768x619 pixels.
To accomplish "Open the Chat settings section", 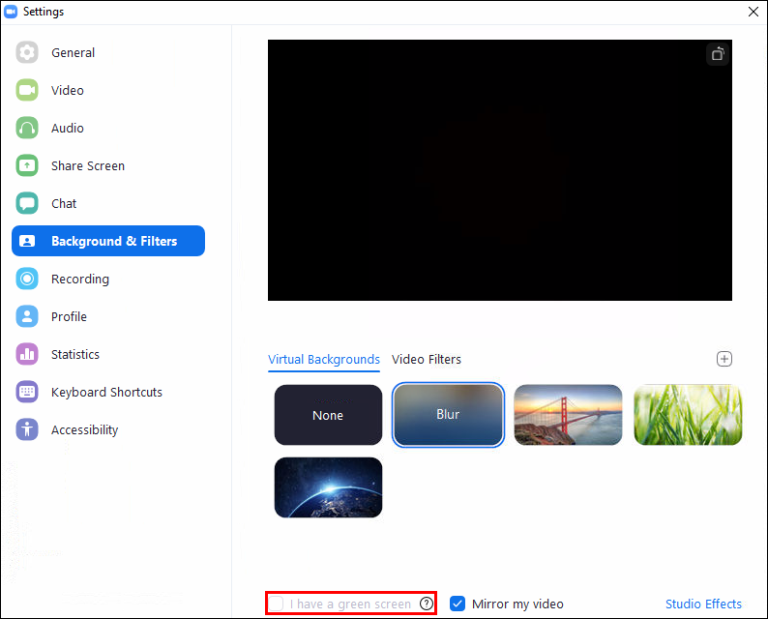I will (x=108, y=203).
